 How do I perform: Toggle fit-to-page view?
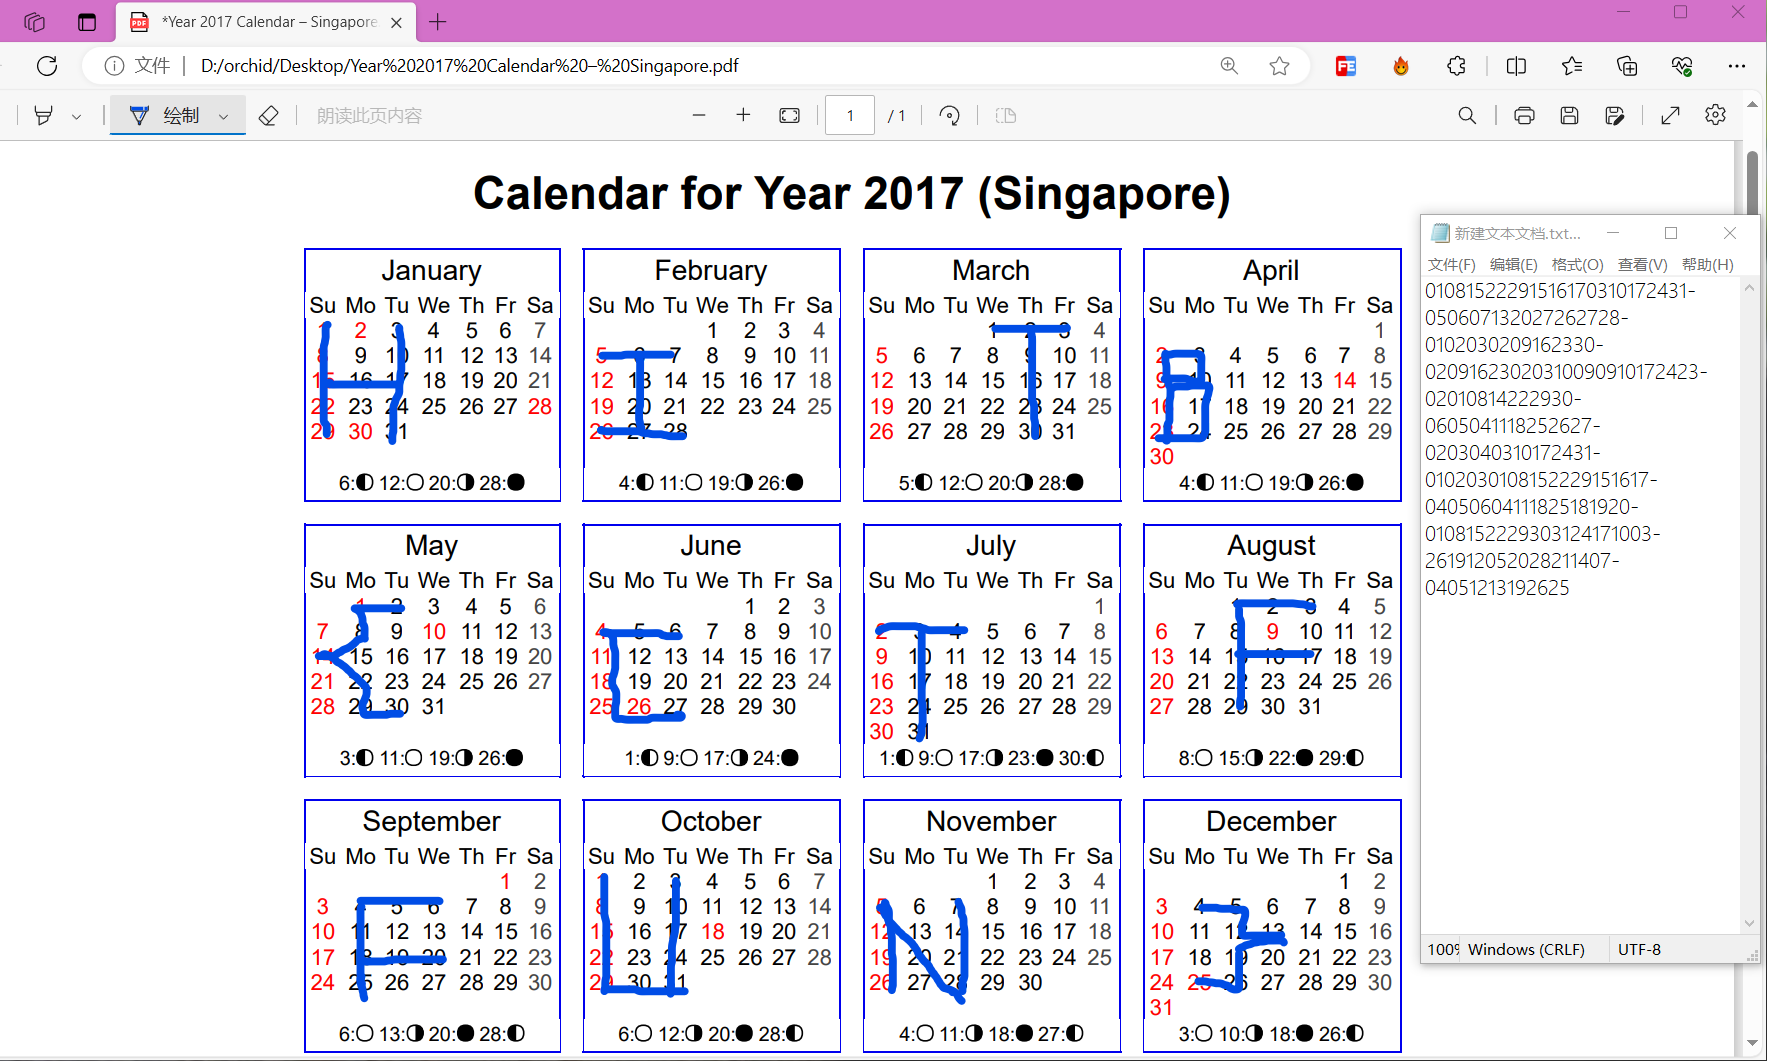[x=789, y=114]
